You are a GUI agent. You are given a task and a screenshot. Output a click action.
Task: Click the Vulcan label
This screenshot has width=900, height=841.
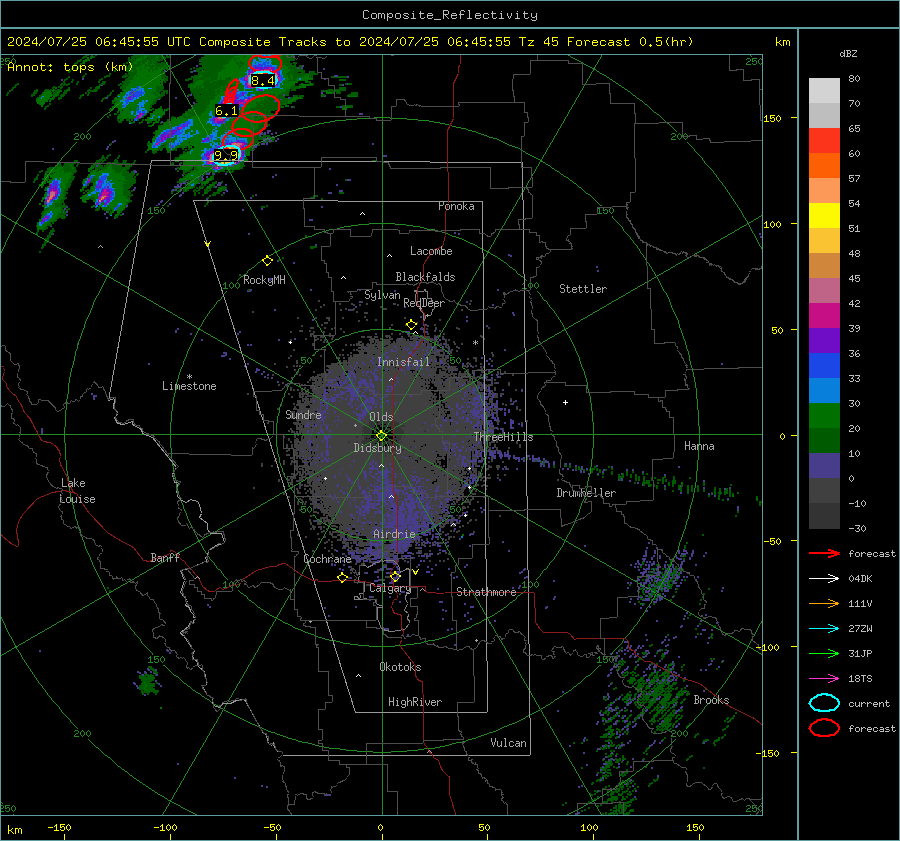pyautogui.click(x=508, y=743)
